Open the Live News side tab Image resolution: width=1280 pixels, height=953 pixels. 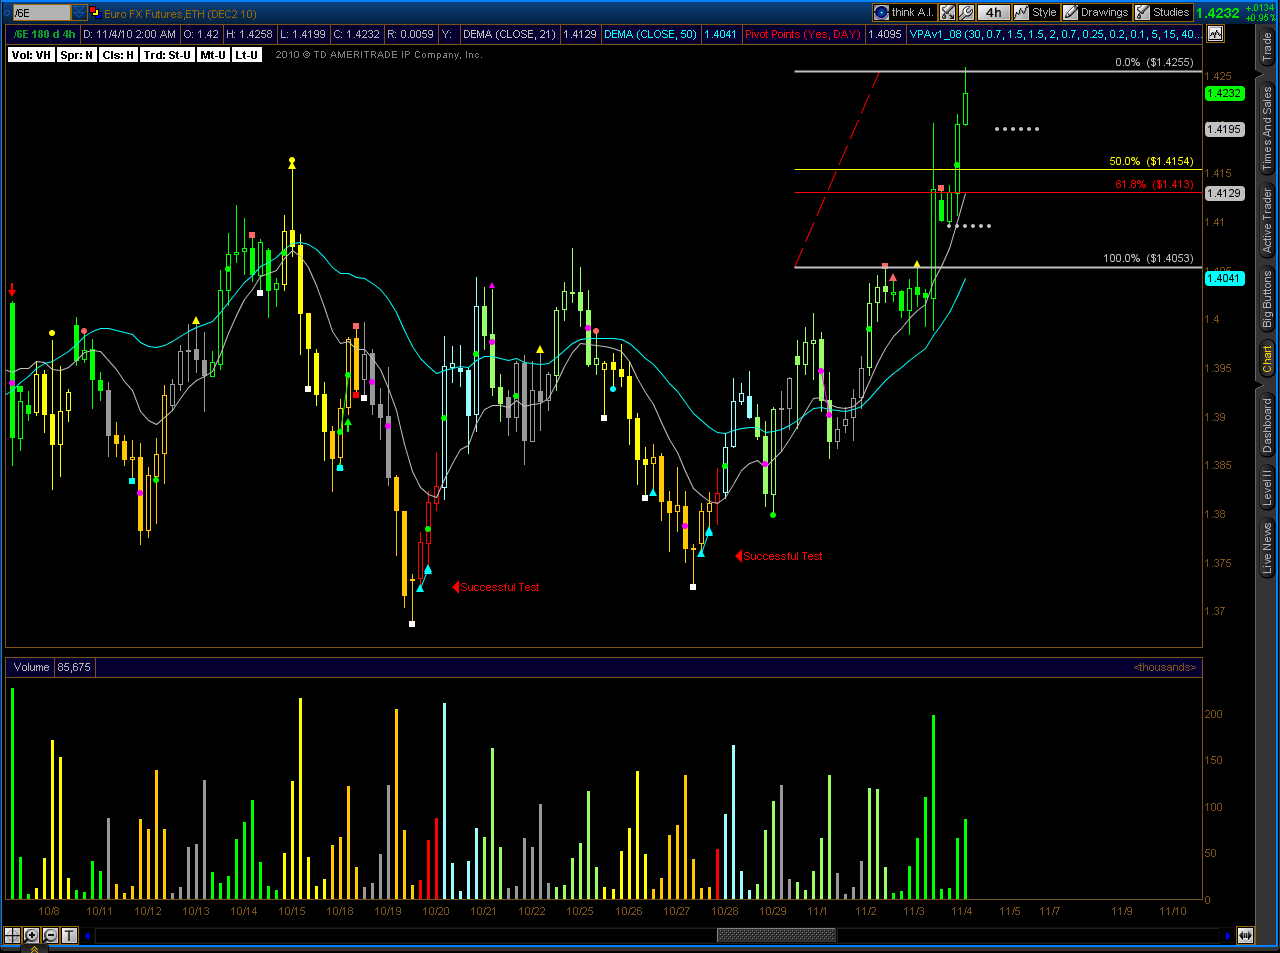coord(1267,548)
